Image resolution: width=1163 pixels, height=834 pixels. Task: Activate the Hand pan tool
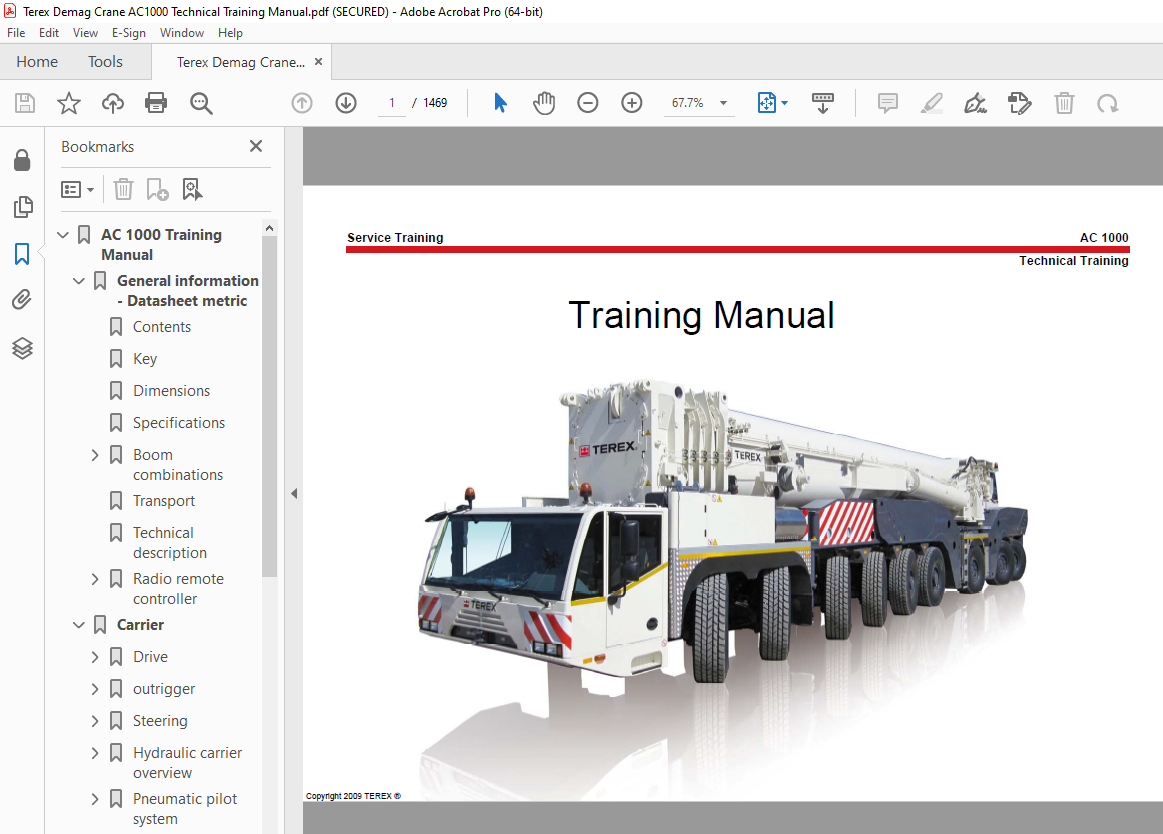[x=544, y=103]
